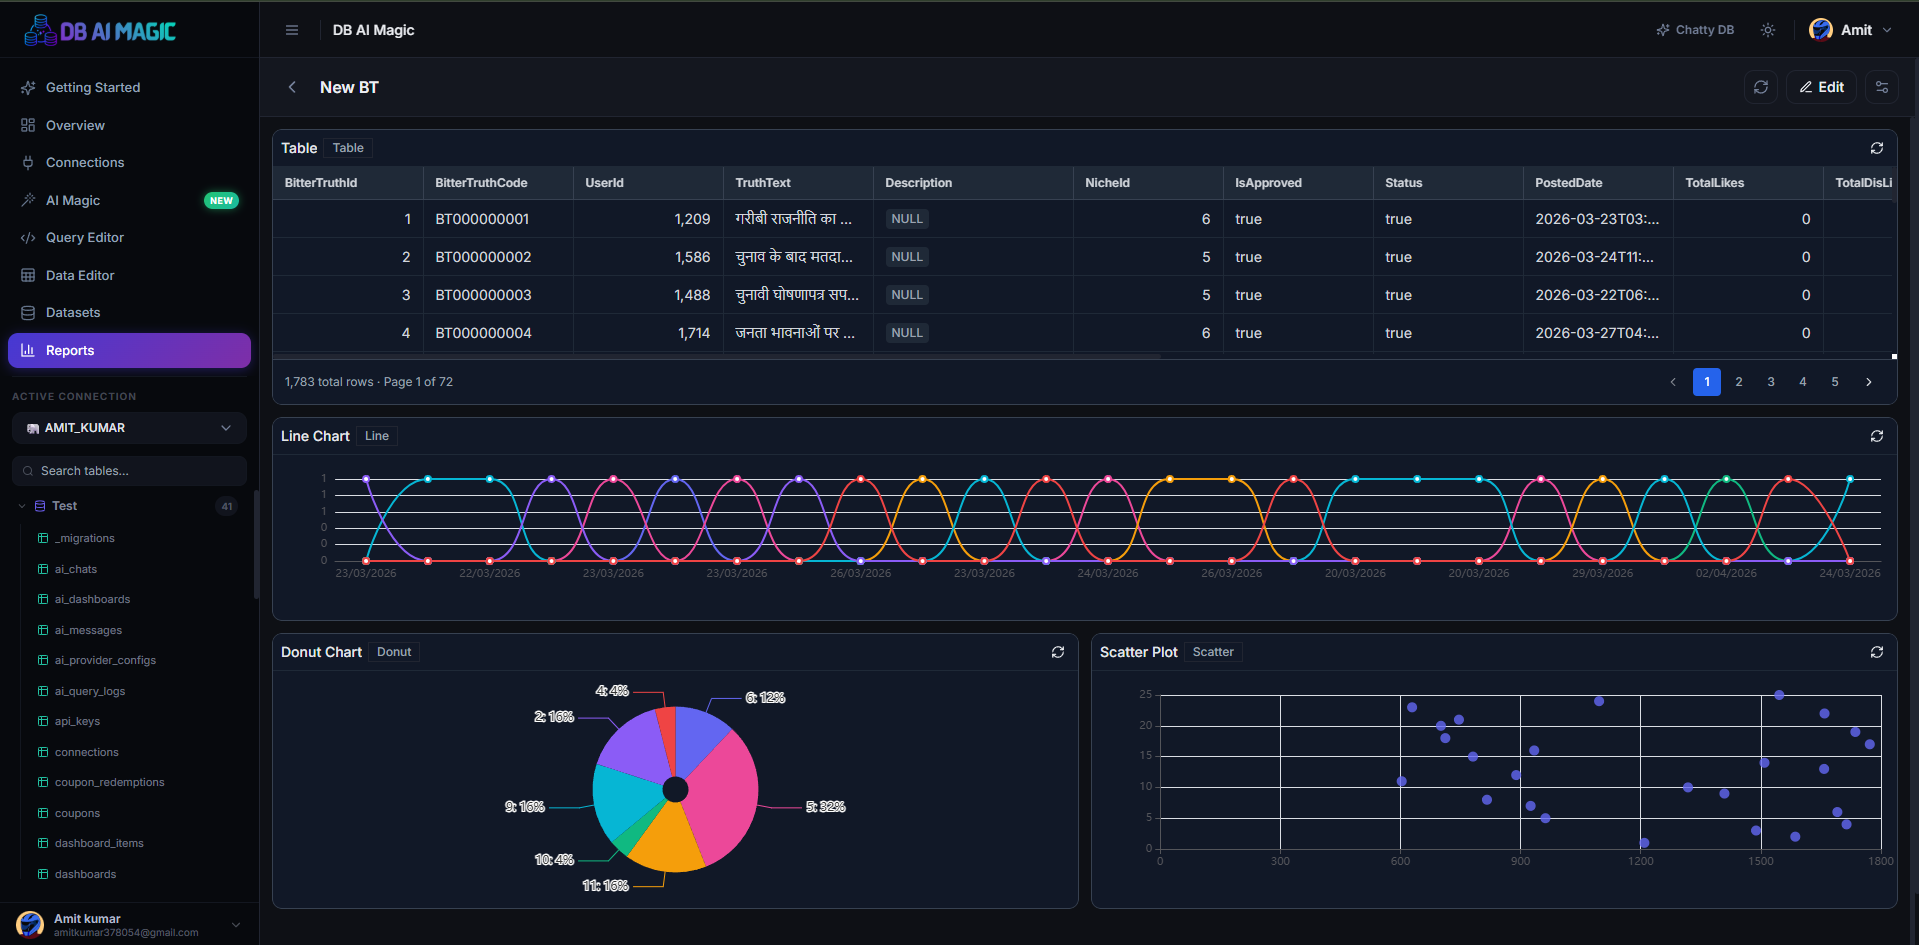The image size is (1919, 945).
Task: Open dashboard_items table
Action: point(99,843)
